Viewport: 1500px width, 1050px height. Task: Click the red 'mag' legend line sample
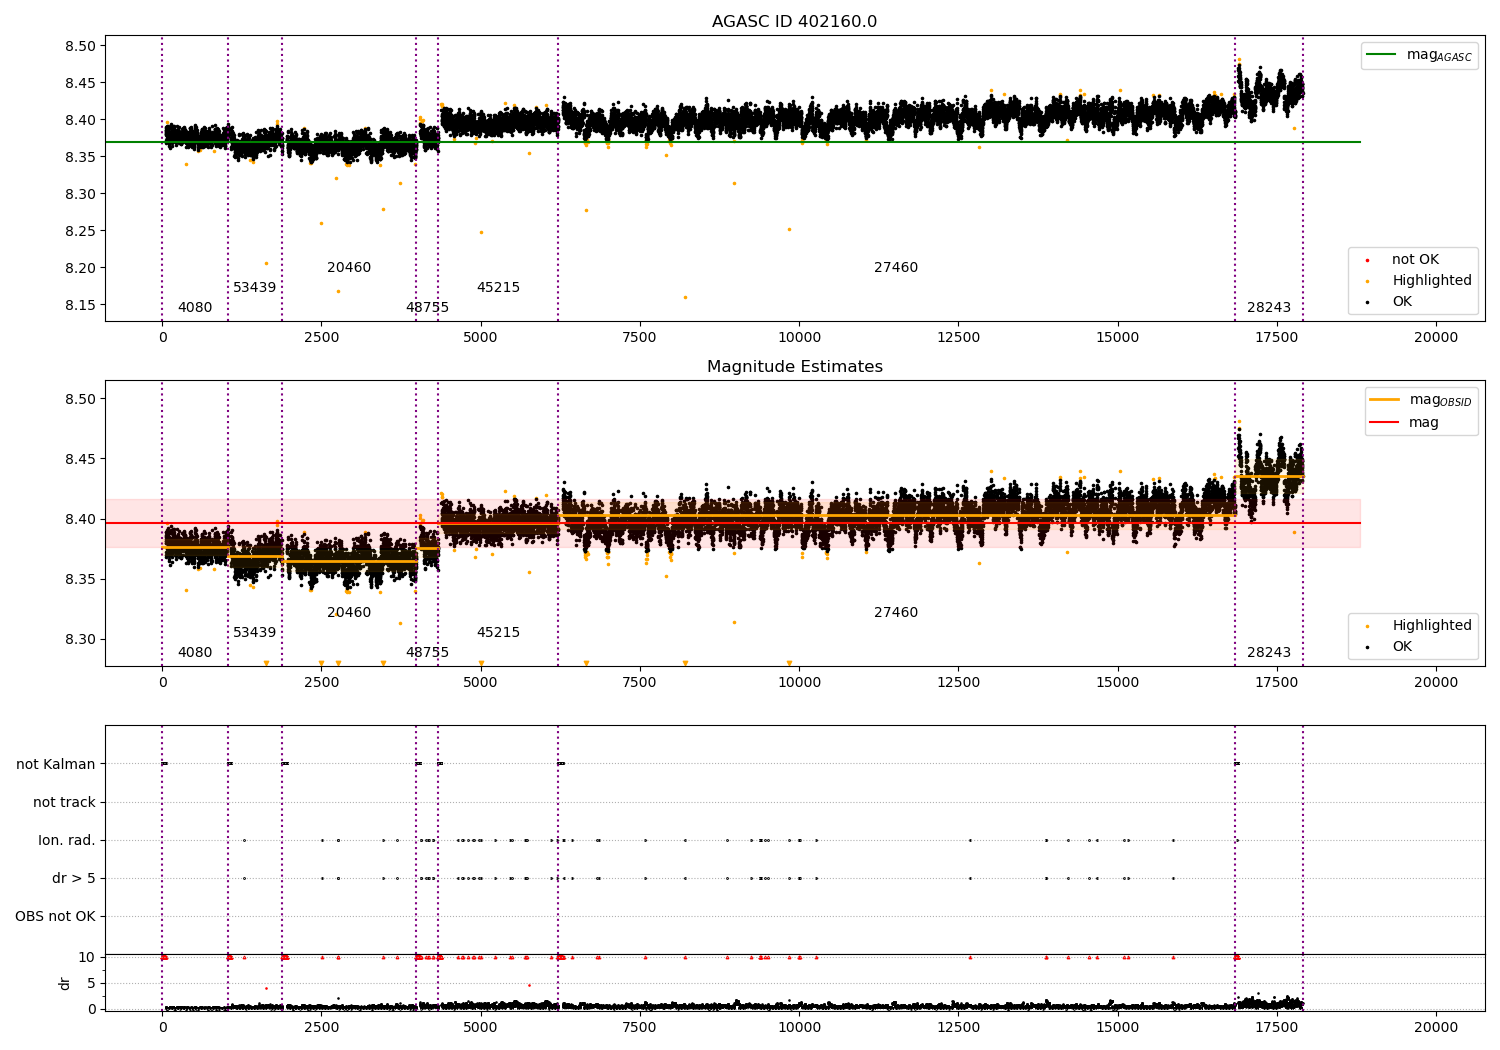pyautogui.click(x=1385, y=423)
